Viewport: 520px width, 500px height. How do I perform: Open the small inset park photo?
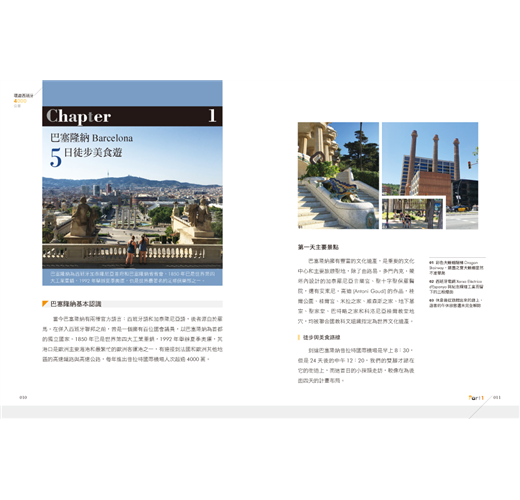(x=413, y=213)
